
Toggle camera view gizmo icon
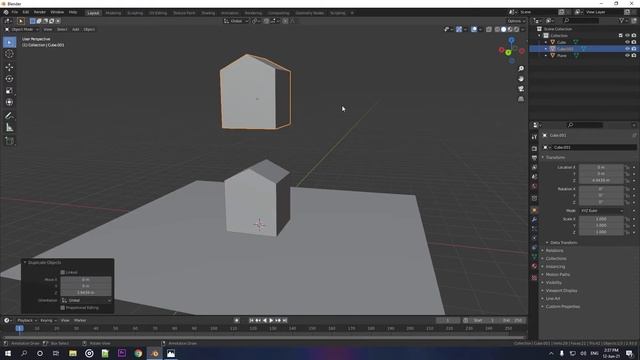[521, 89]
